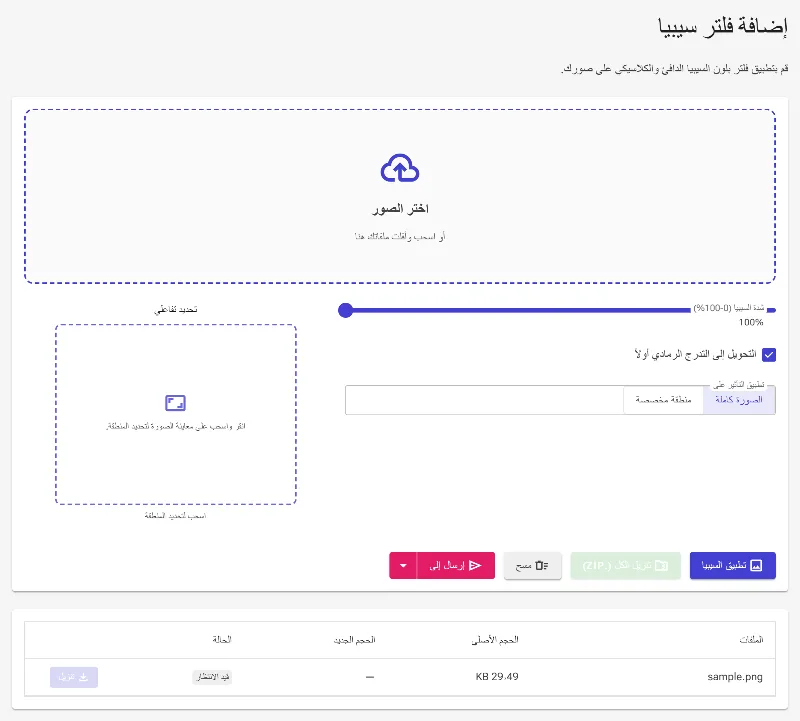Click the image icon on apply sepia button
800x721 pixels.
point(756,565)
